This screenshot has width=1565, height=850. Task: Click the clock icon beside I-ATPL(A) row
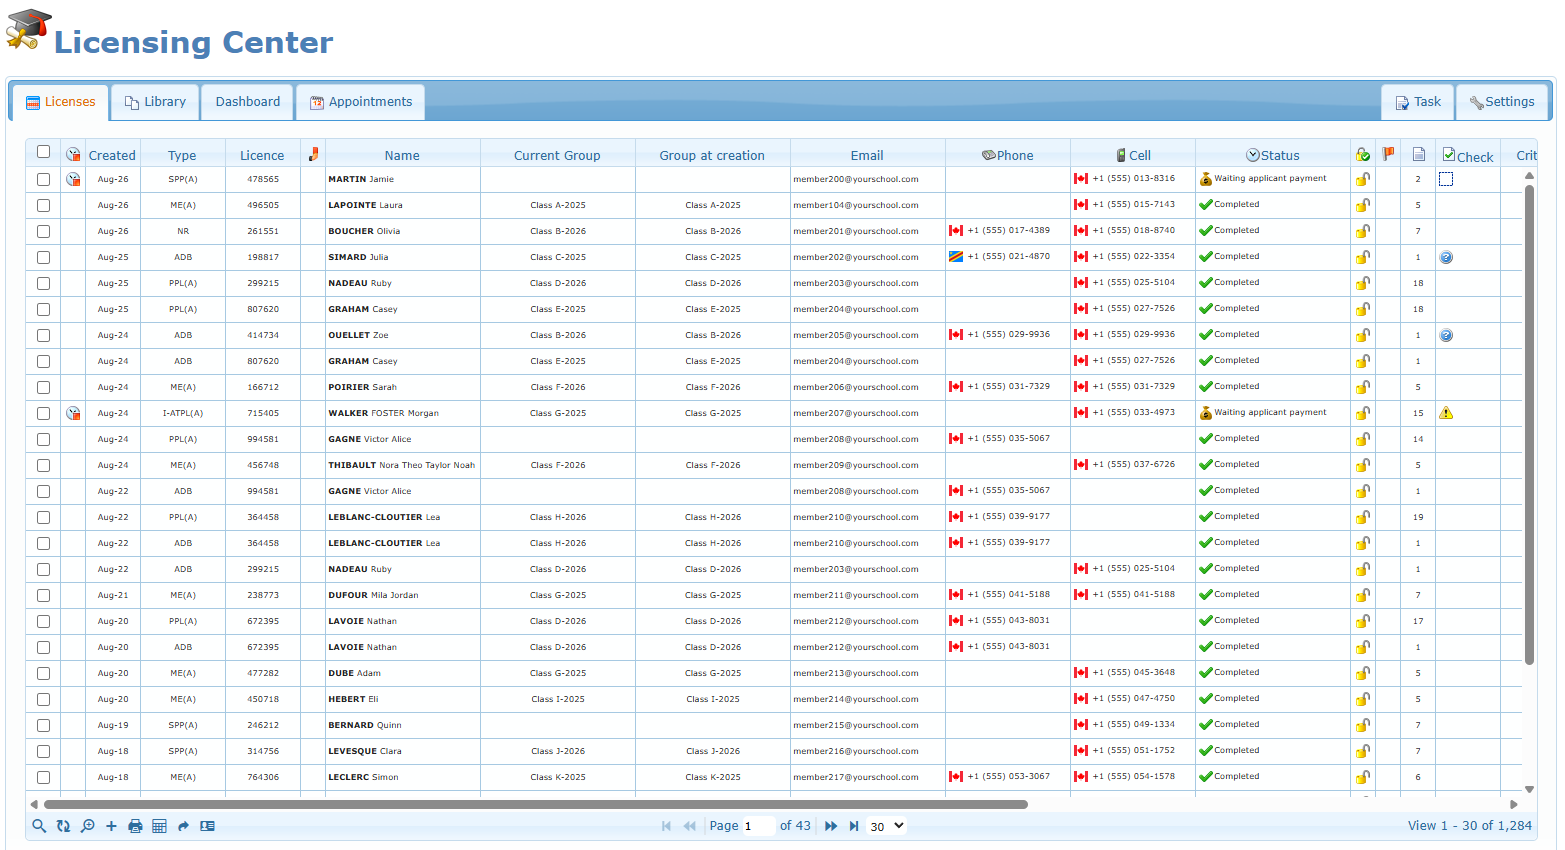(x=73, y=413)
